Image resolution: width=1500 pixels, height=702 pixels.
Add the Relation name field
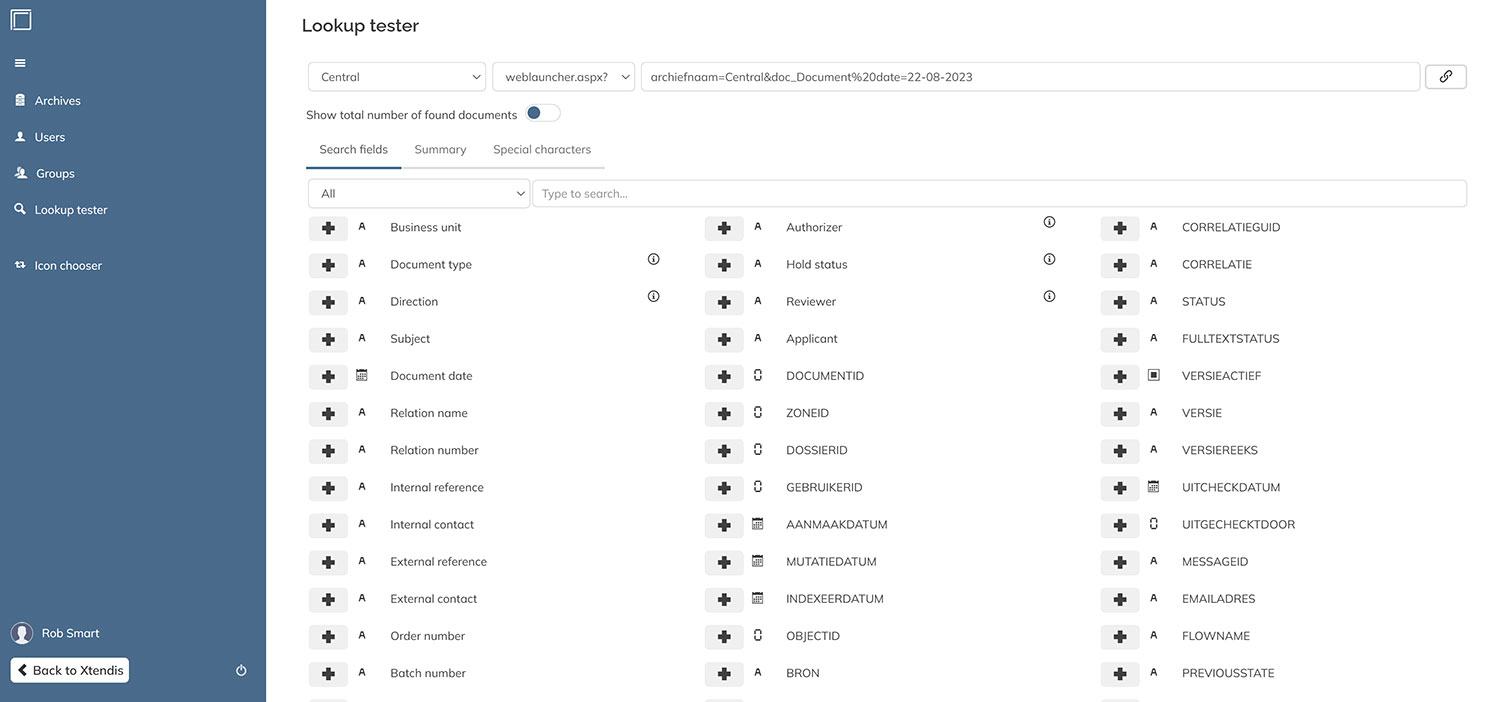[328, 414]
